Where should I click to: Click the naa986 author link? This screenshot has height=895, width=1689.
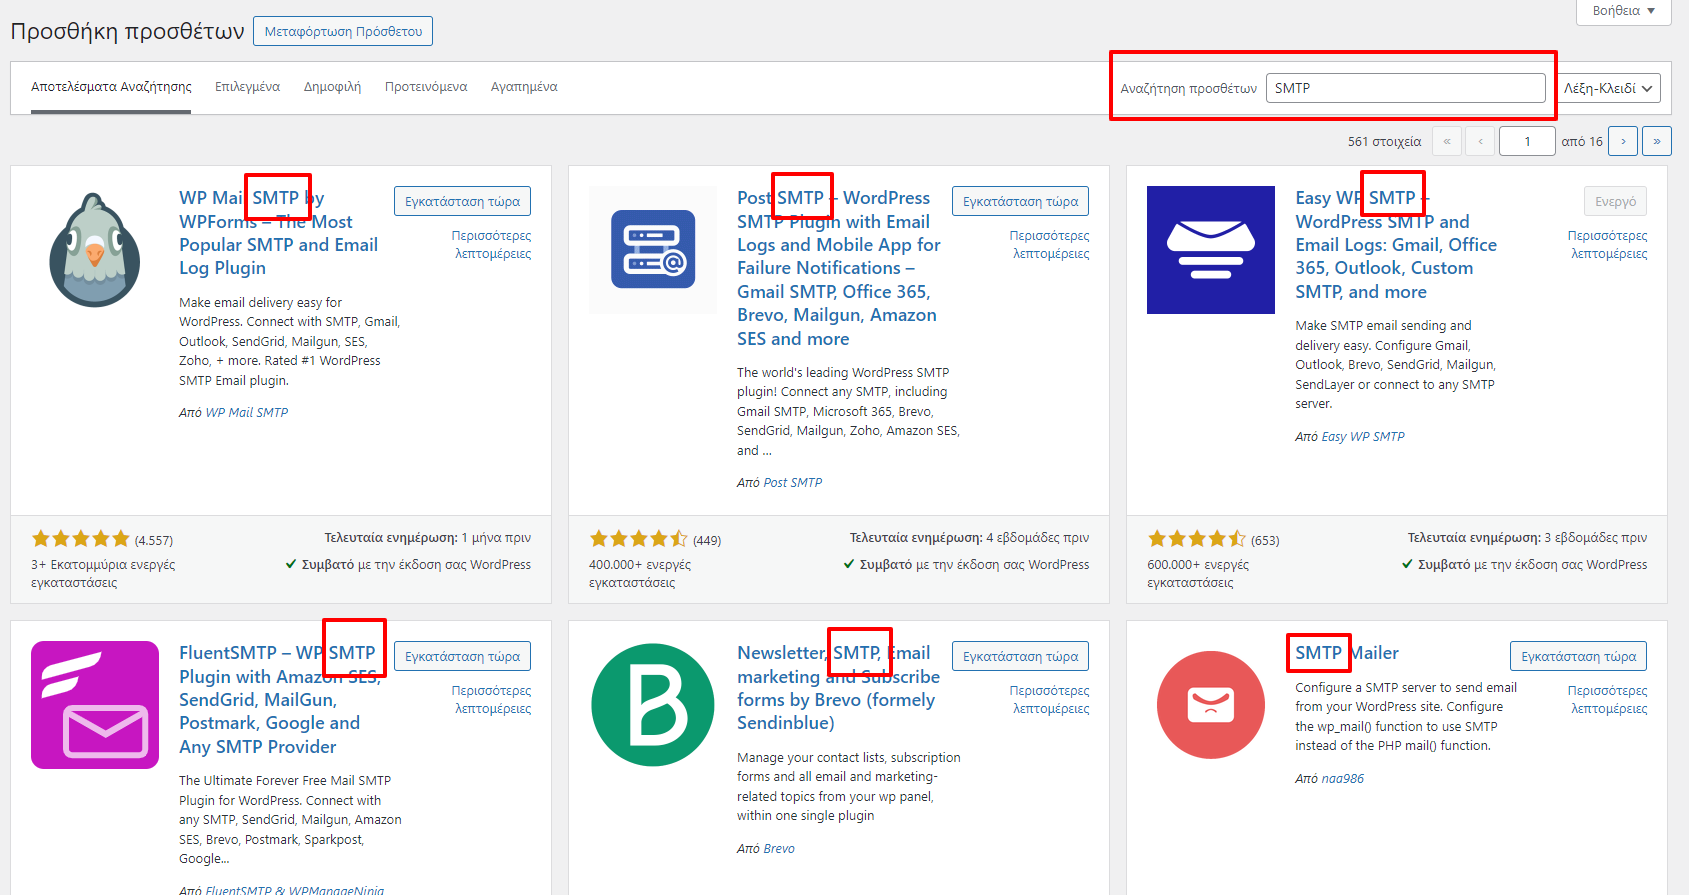click(x=1342, y=778)
